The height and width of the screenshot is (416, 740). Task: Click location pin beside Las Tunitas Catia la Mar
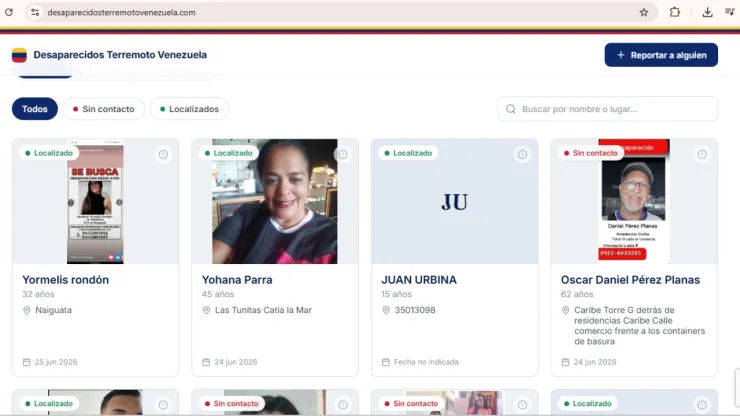(x=206, y=310)
